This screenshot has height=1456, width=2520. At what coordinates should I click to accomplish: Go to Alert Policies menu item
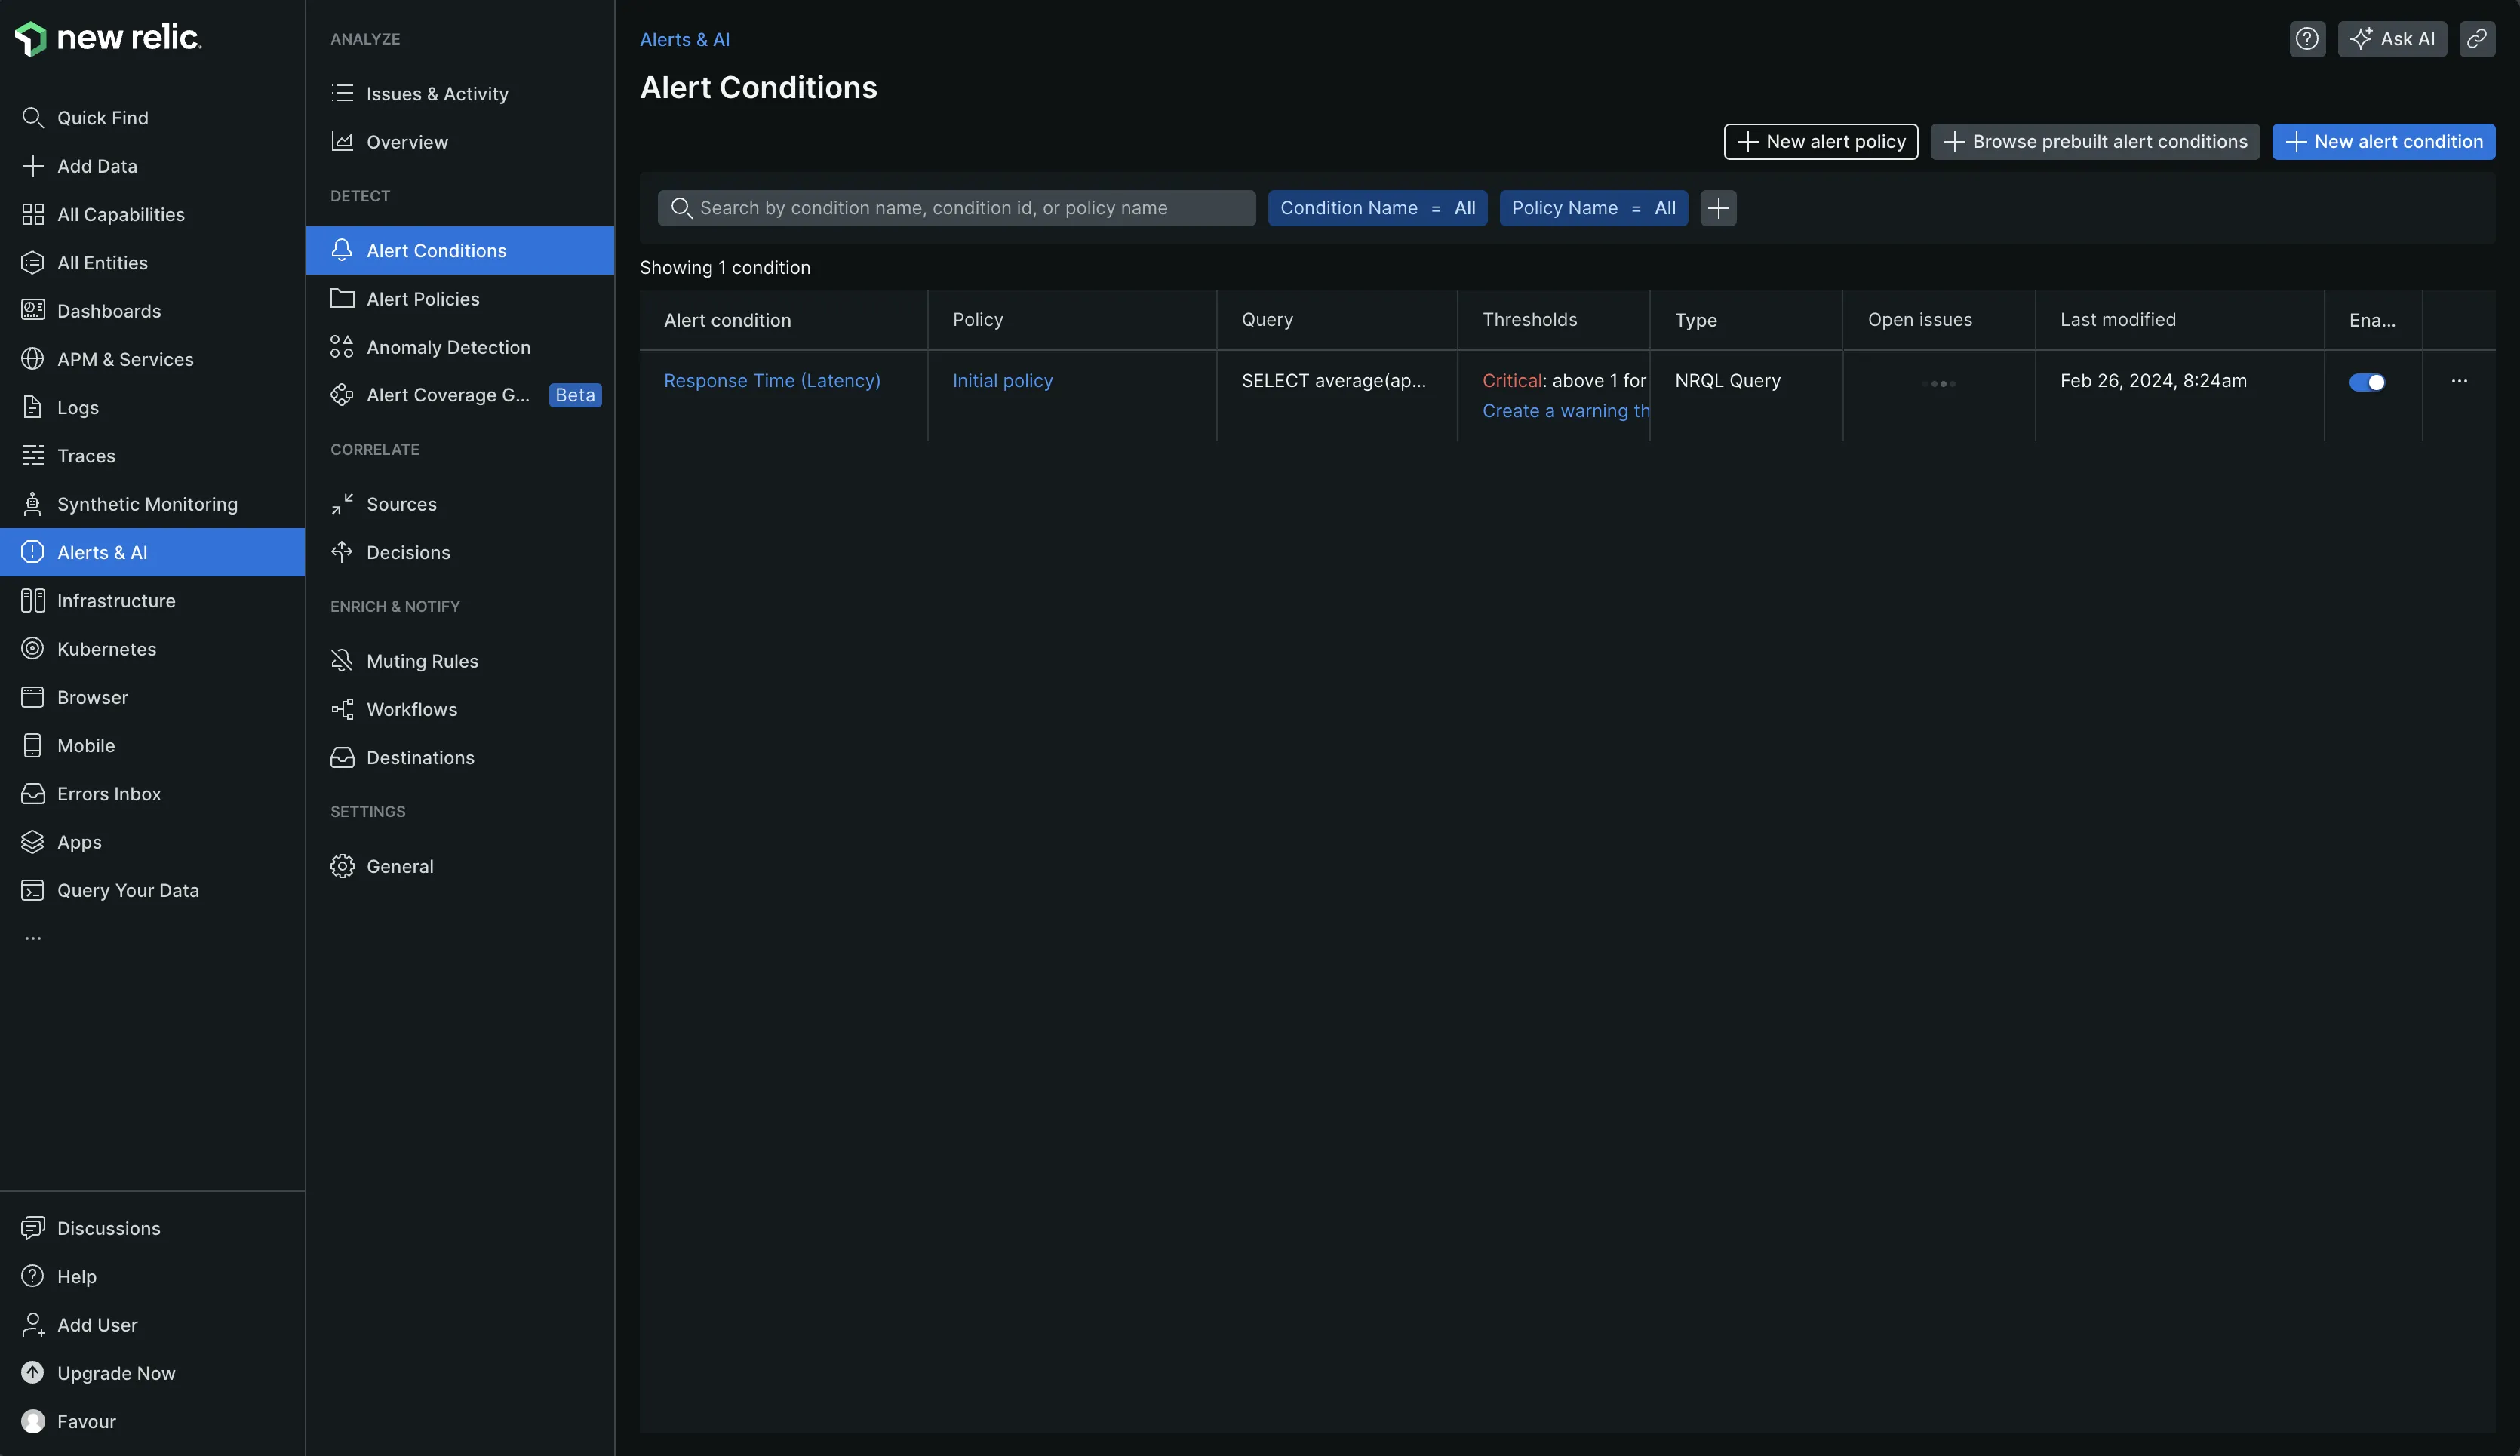(x=422, y=299)
